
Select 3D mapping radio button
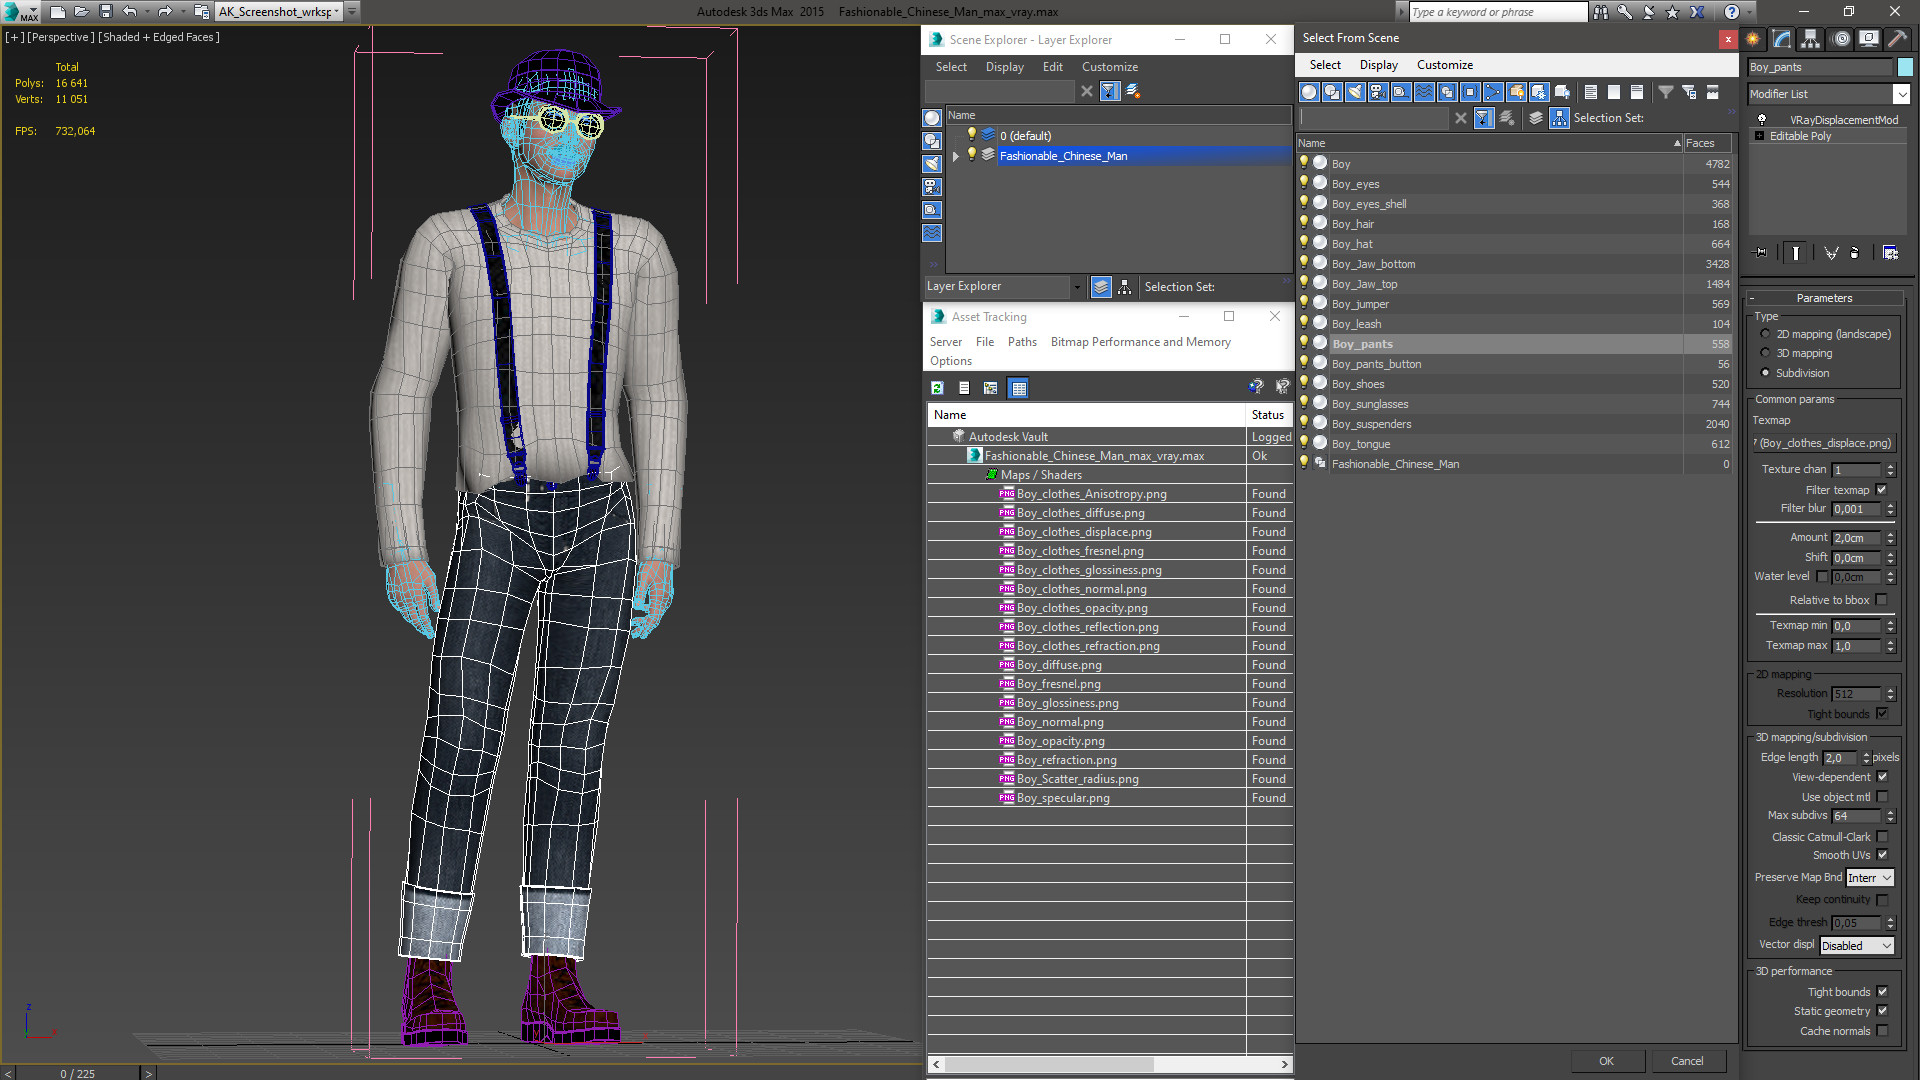click(1765, 353)
